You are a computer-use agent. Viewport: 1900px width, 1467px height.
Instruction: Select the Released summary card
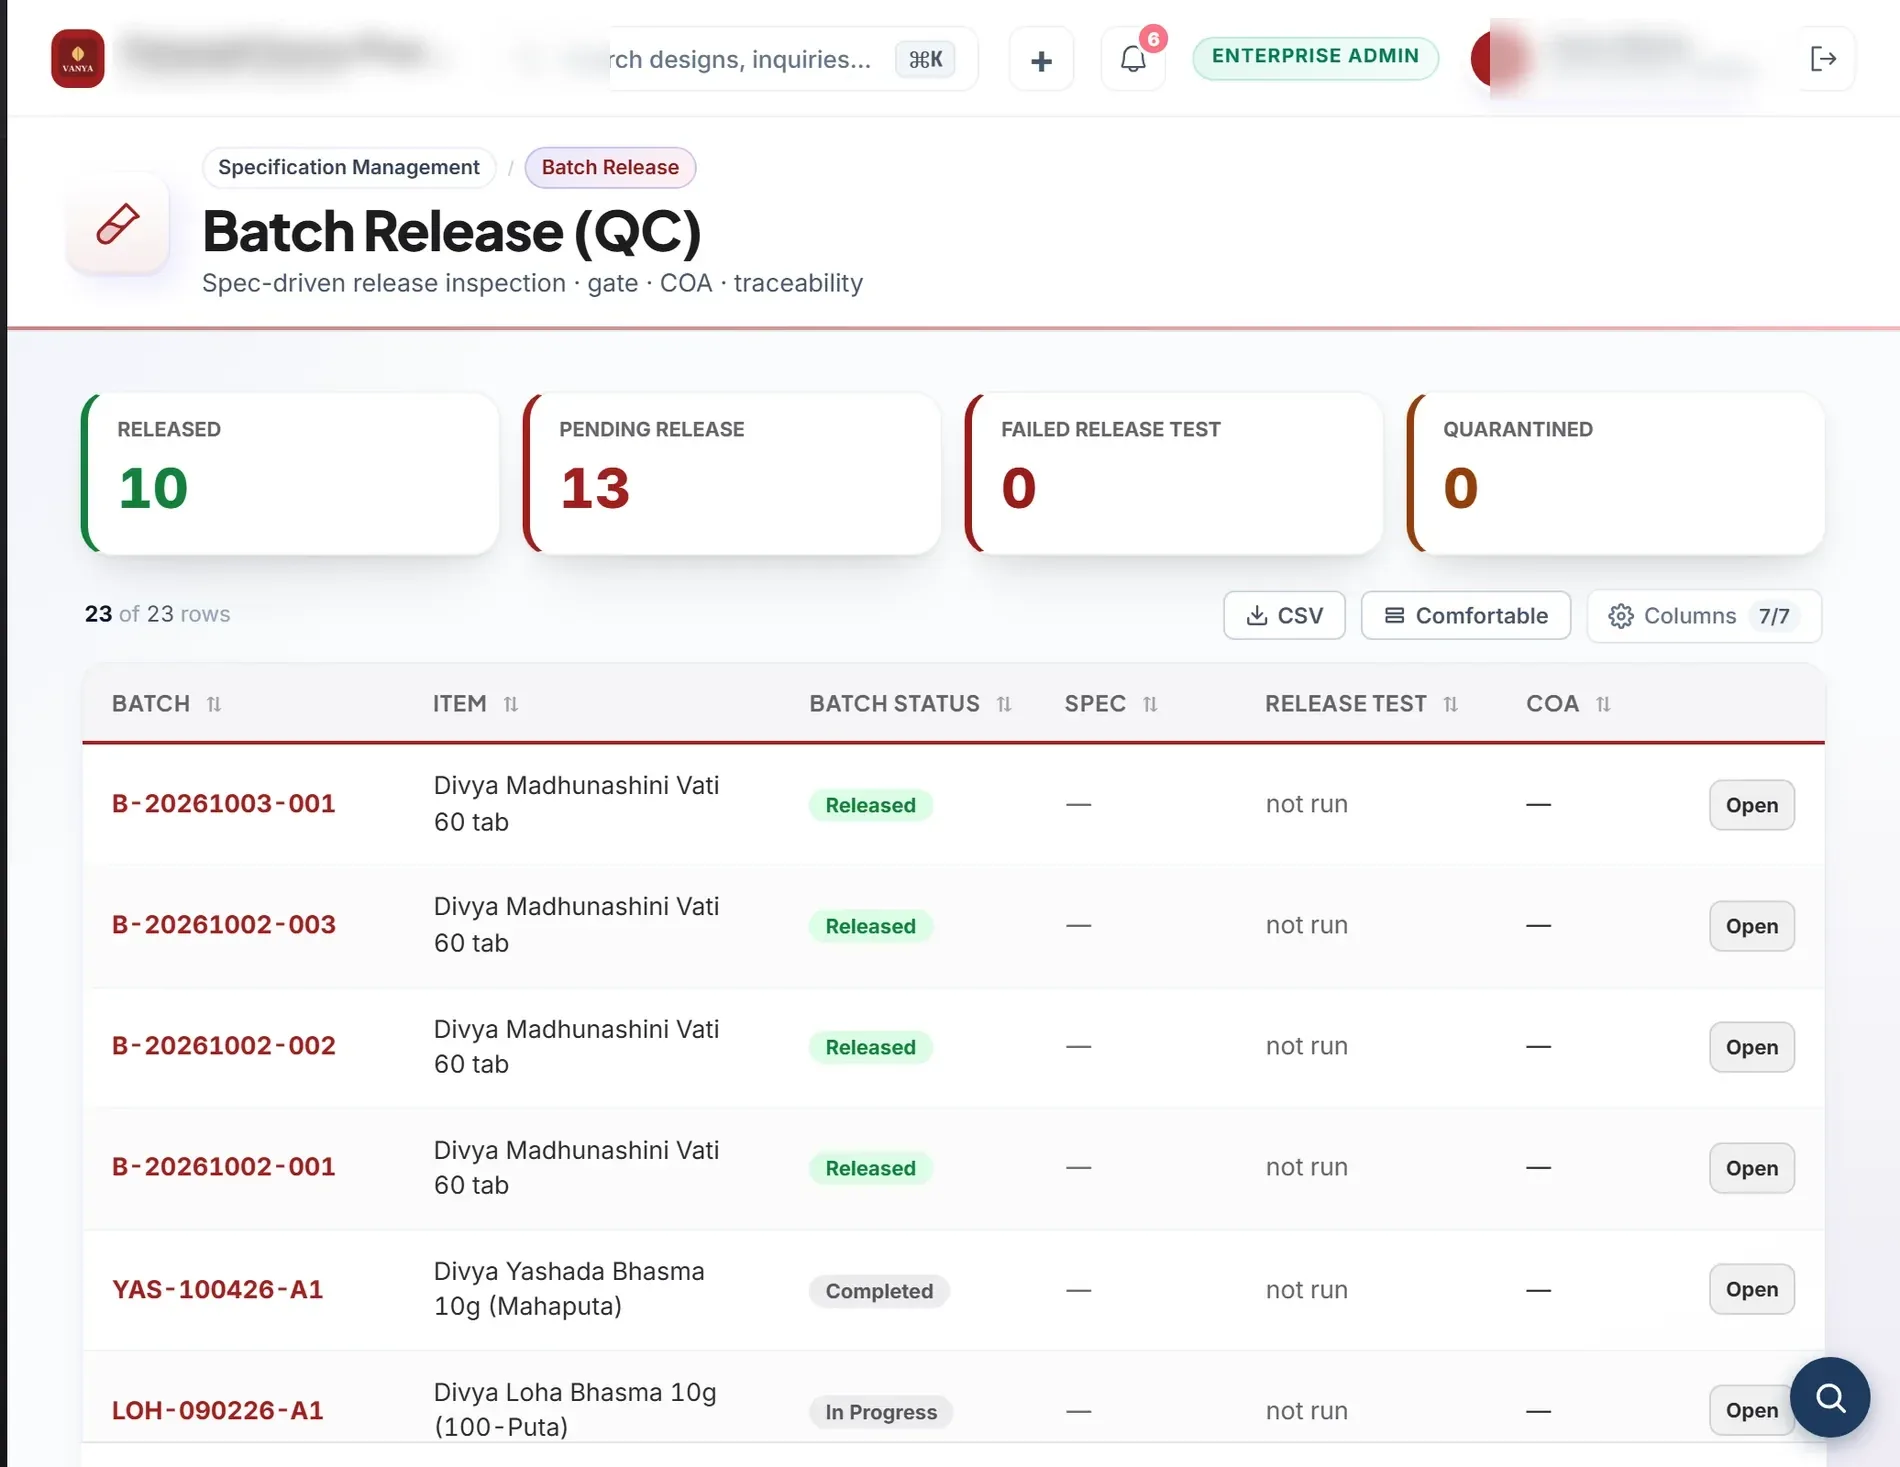(x=290, y=473)
